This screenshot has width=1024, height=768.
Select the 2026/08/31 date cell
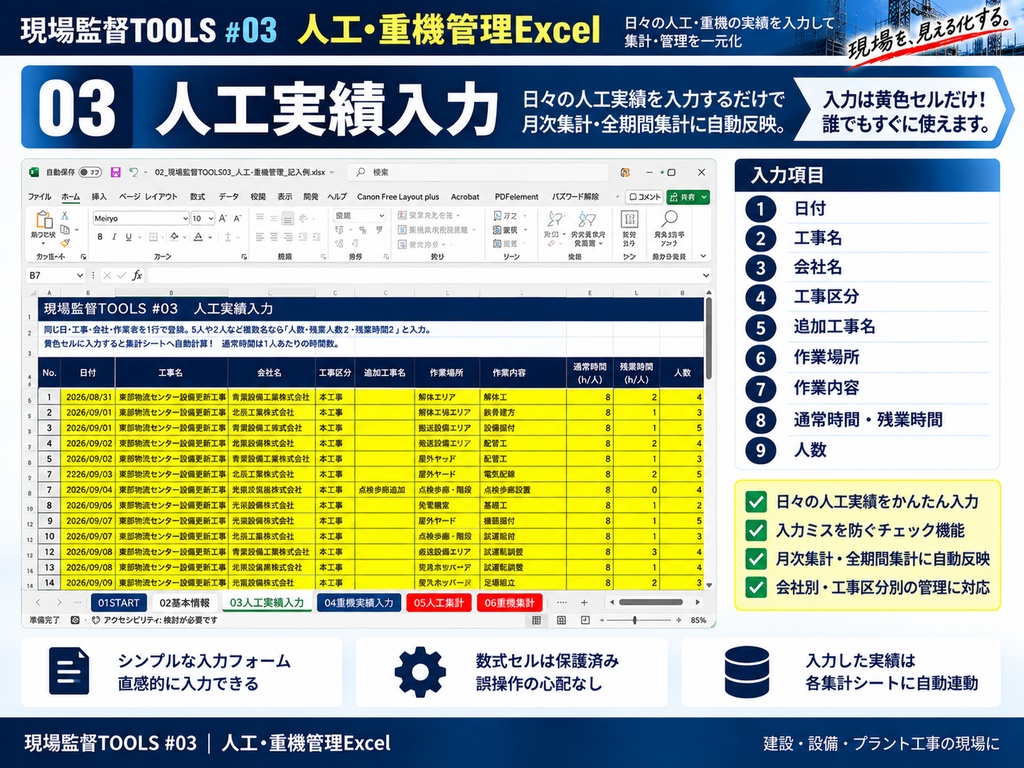[88, 396]
